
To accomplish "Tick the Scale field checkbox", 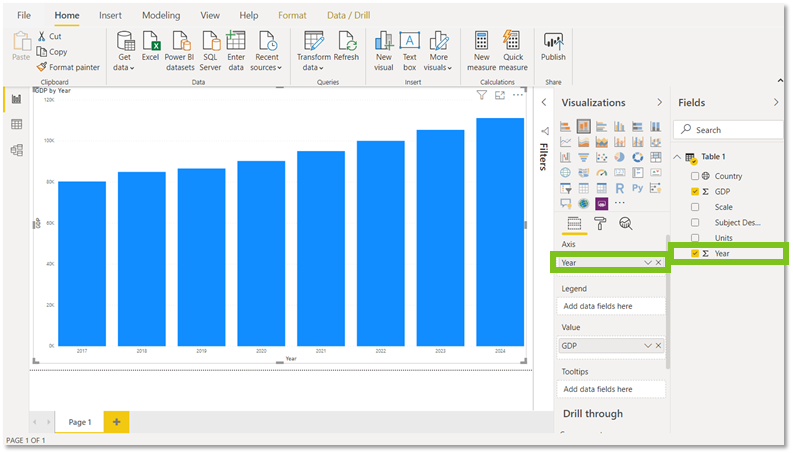I will 695,207.
